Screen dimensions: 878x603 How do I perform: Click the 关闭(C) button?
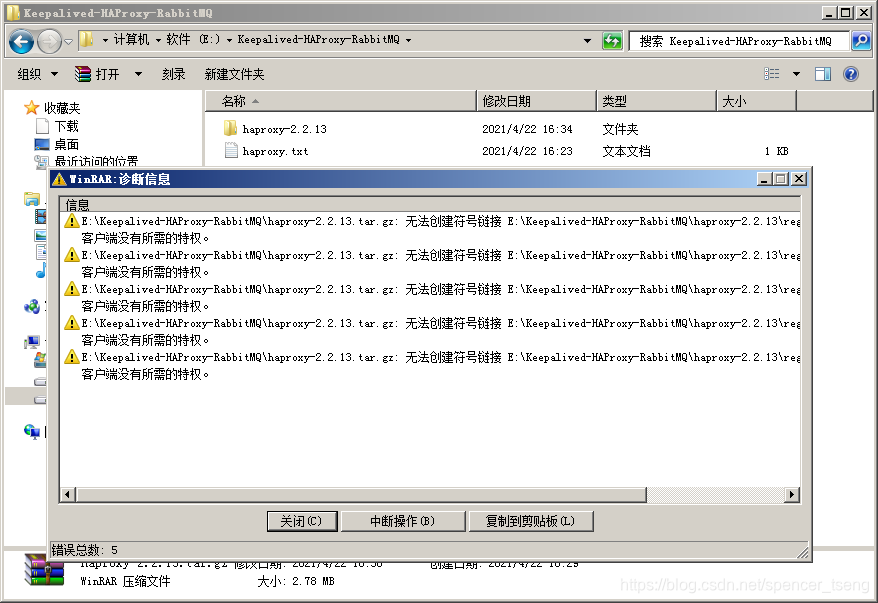click(302, 521)
